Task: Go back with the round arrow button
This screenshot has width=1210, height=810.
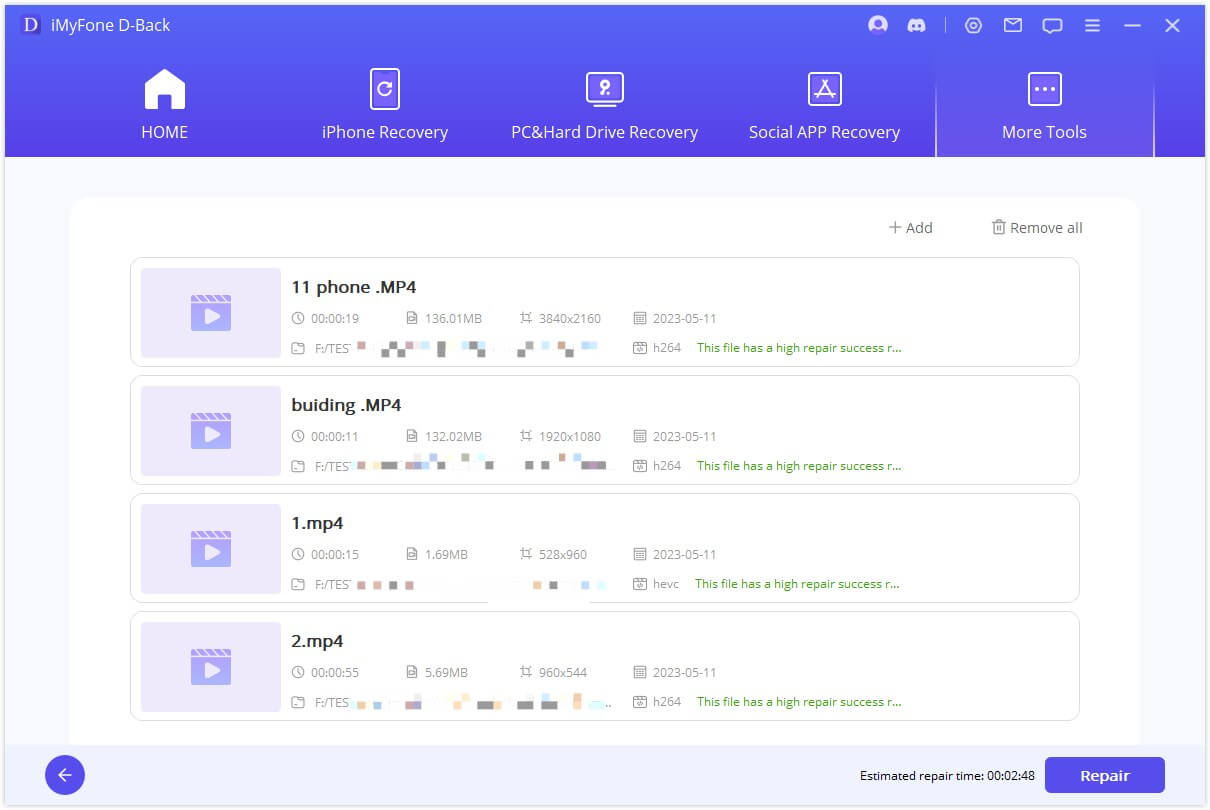Action: tap(65, 775)
